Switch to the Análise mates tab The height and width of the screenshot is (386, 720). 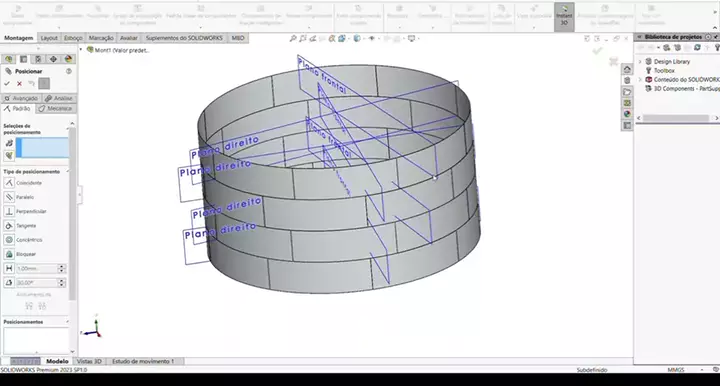(x=59, y=98)
